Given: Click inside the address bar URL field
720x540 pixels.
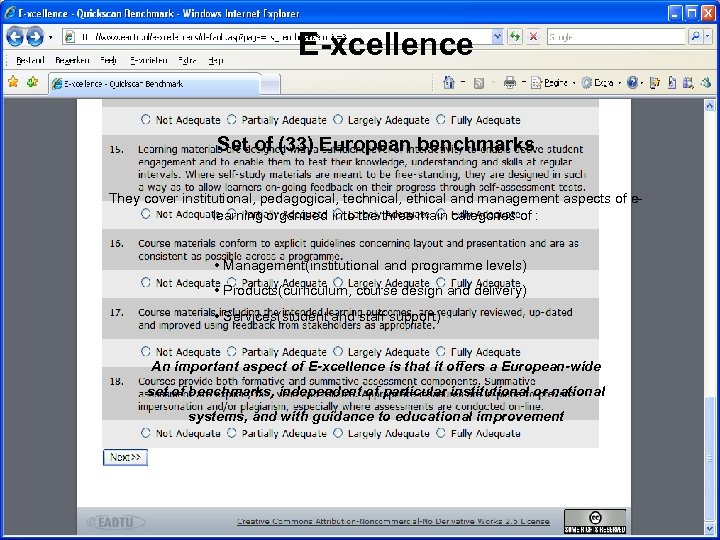Looking at the screenshot, I should (x=280, y=37).
